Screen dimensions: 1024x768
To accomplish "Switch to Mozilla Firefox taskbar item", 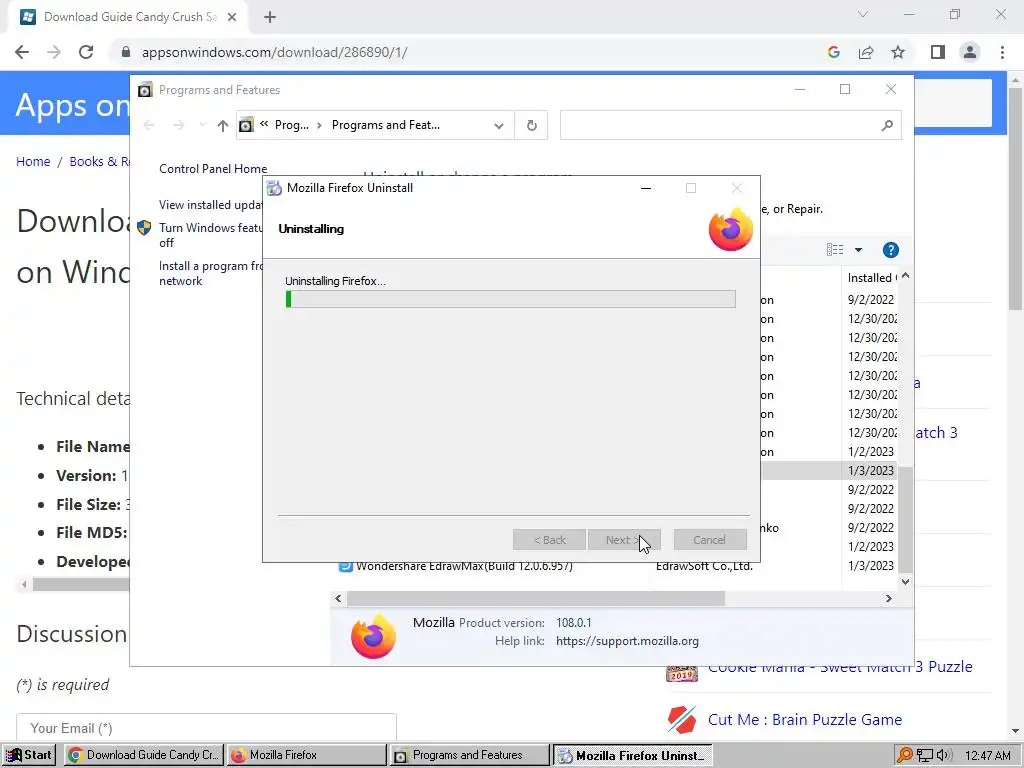I will (x=307, y=755).
